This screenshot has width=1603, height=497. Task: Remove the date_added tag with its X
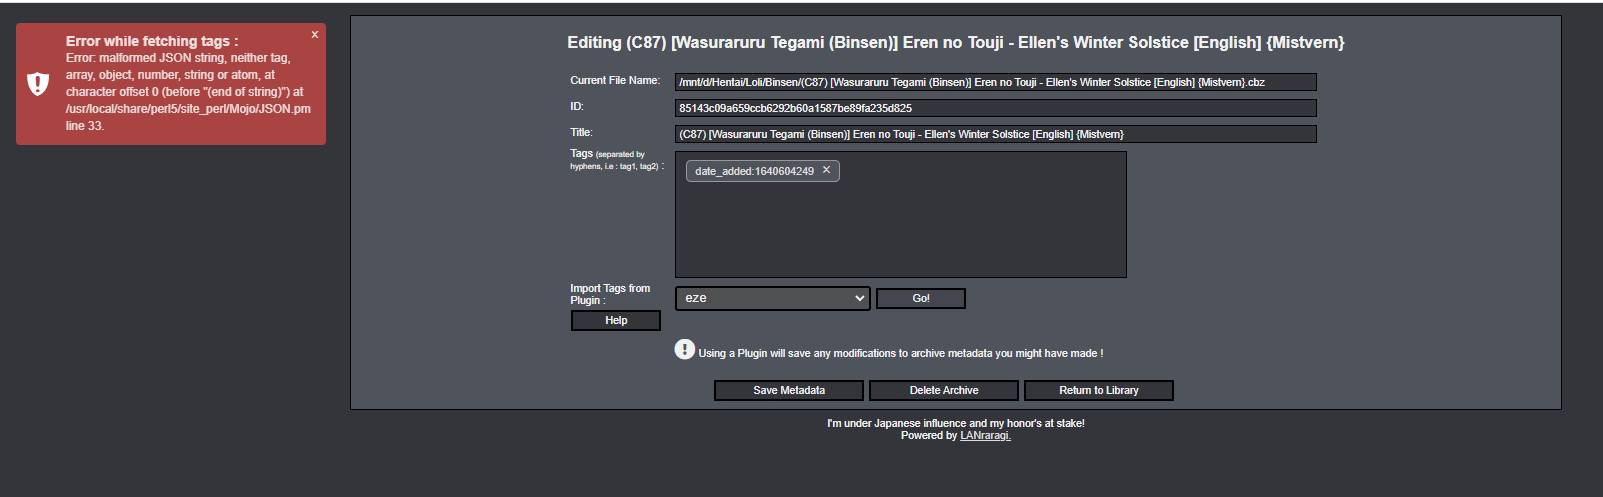tap(826, 170)
